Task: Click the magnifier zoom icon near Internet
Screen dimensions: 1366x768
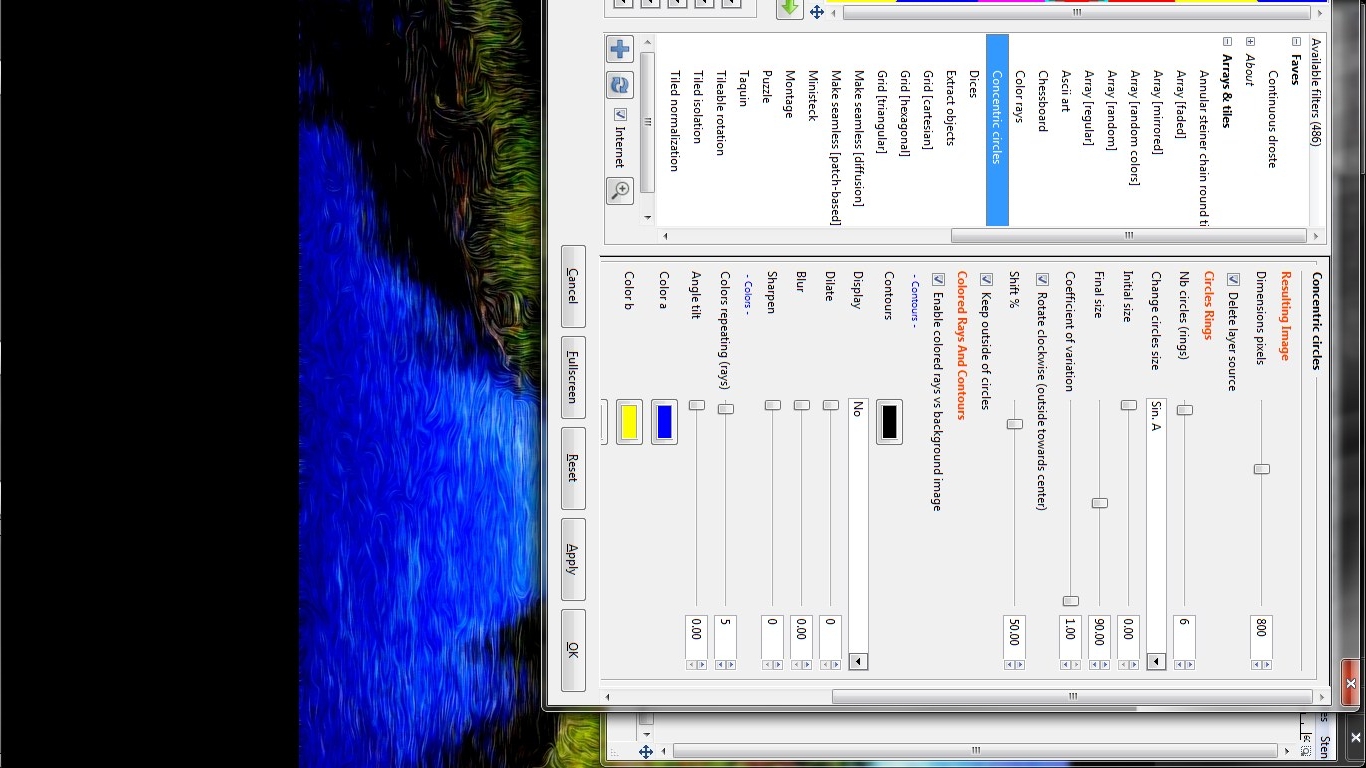Action: [x=620, y=190]
